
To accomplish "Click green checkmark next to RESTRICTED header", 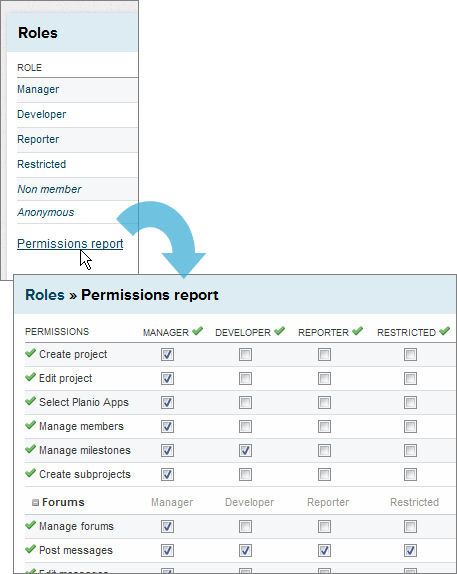I will point(445,331).
